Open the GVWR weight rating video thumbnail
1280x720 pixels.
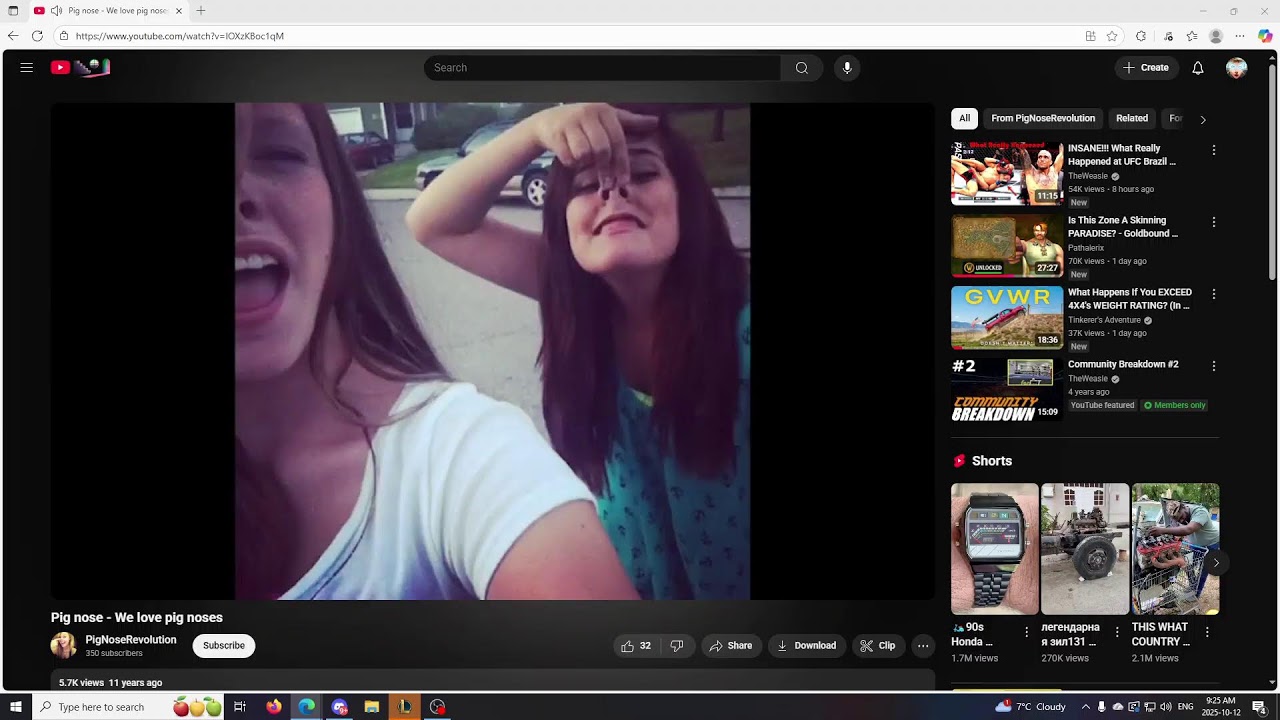1007,317
